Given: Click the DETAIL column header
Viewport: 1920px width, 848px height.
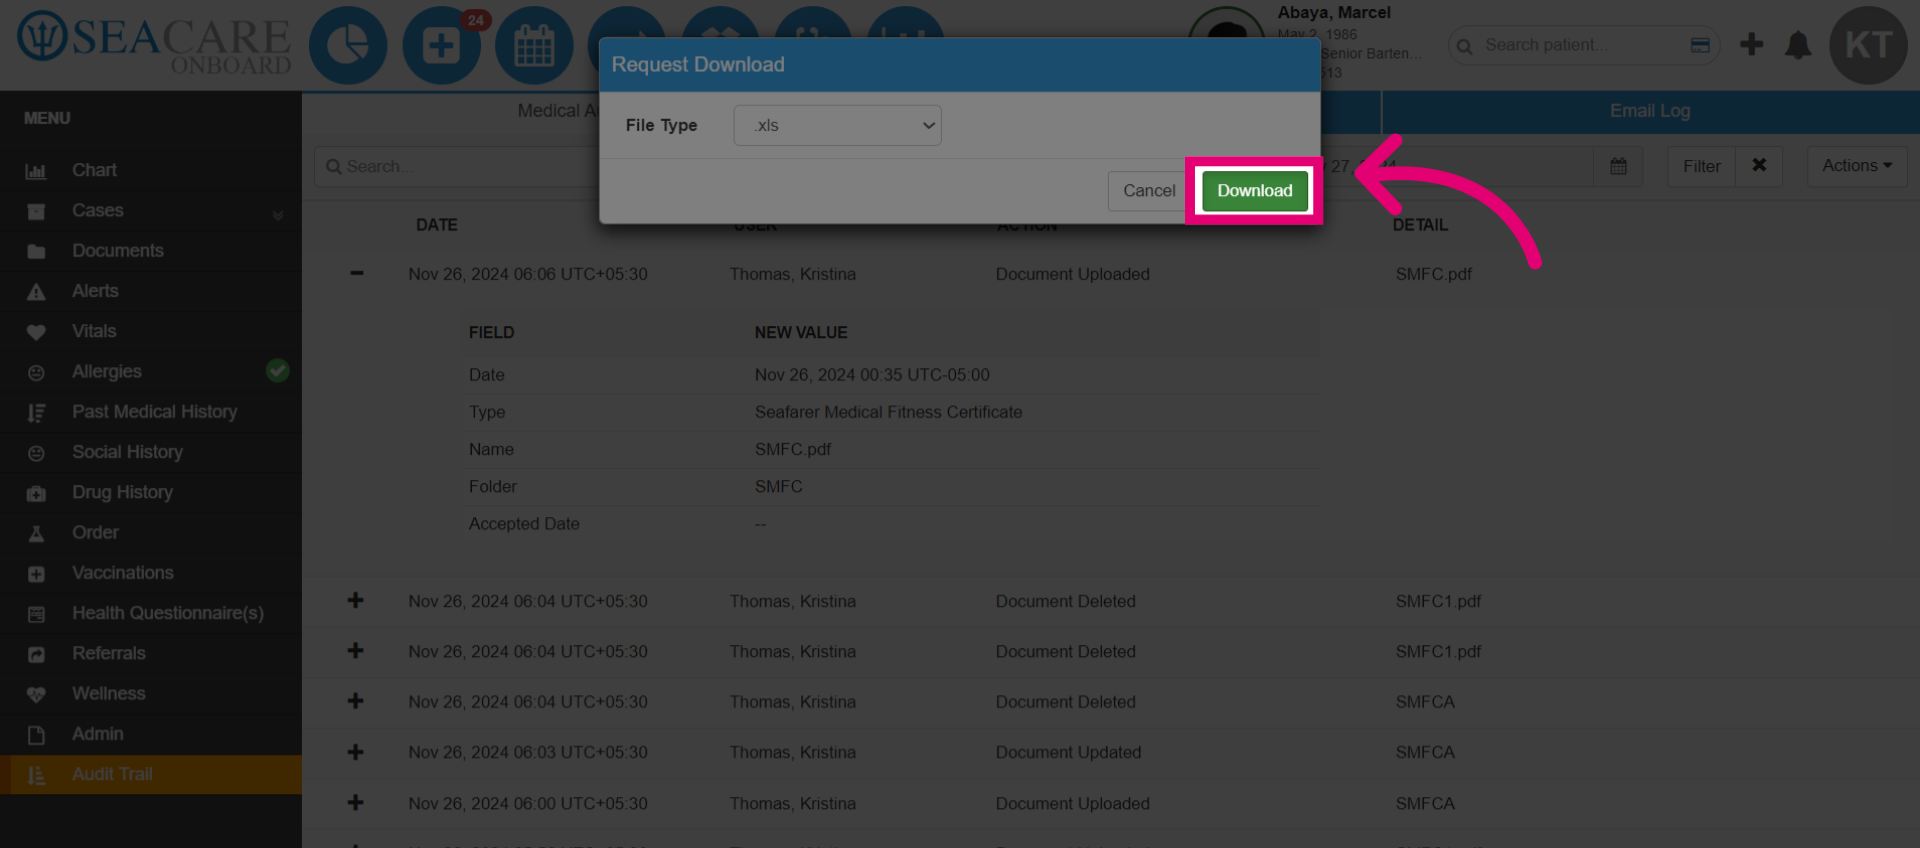Looking at the screenshot, I should (x=1420, y=225).
